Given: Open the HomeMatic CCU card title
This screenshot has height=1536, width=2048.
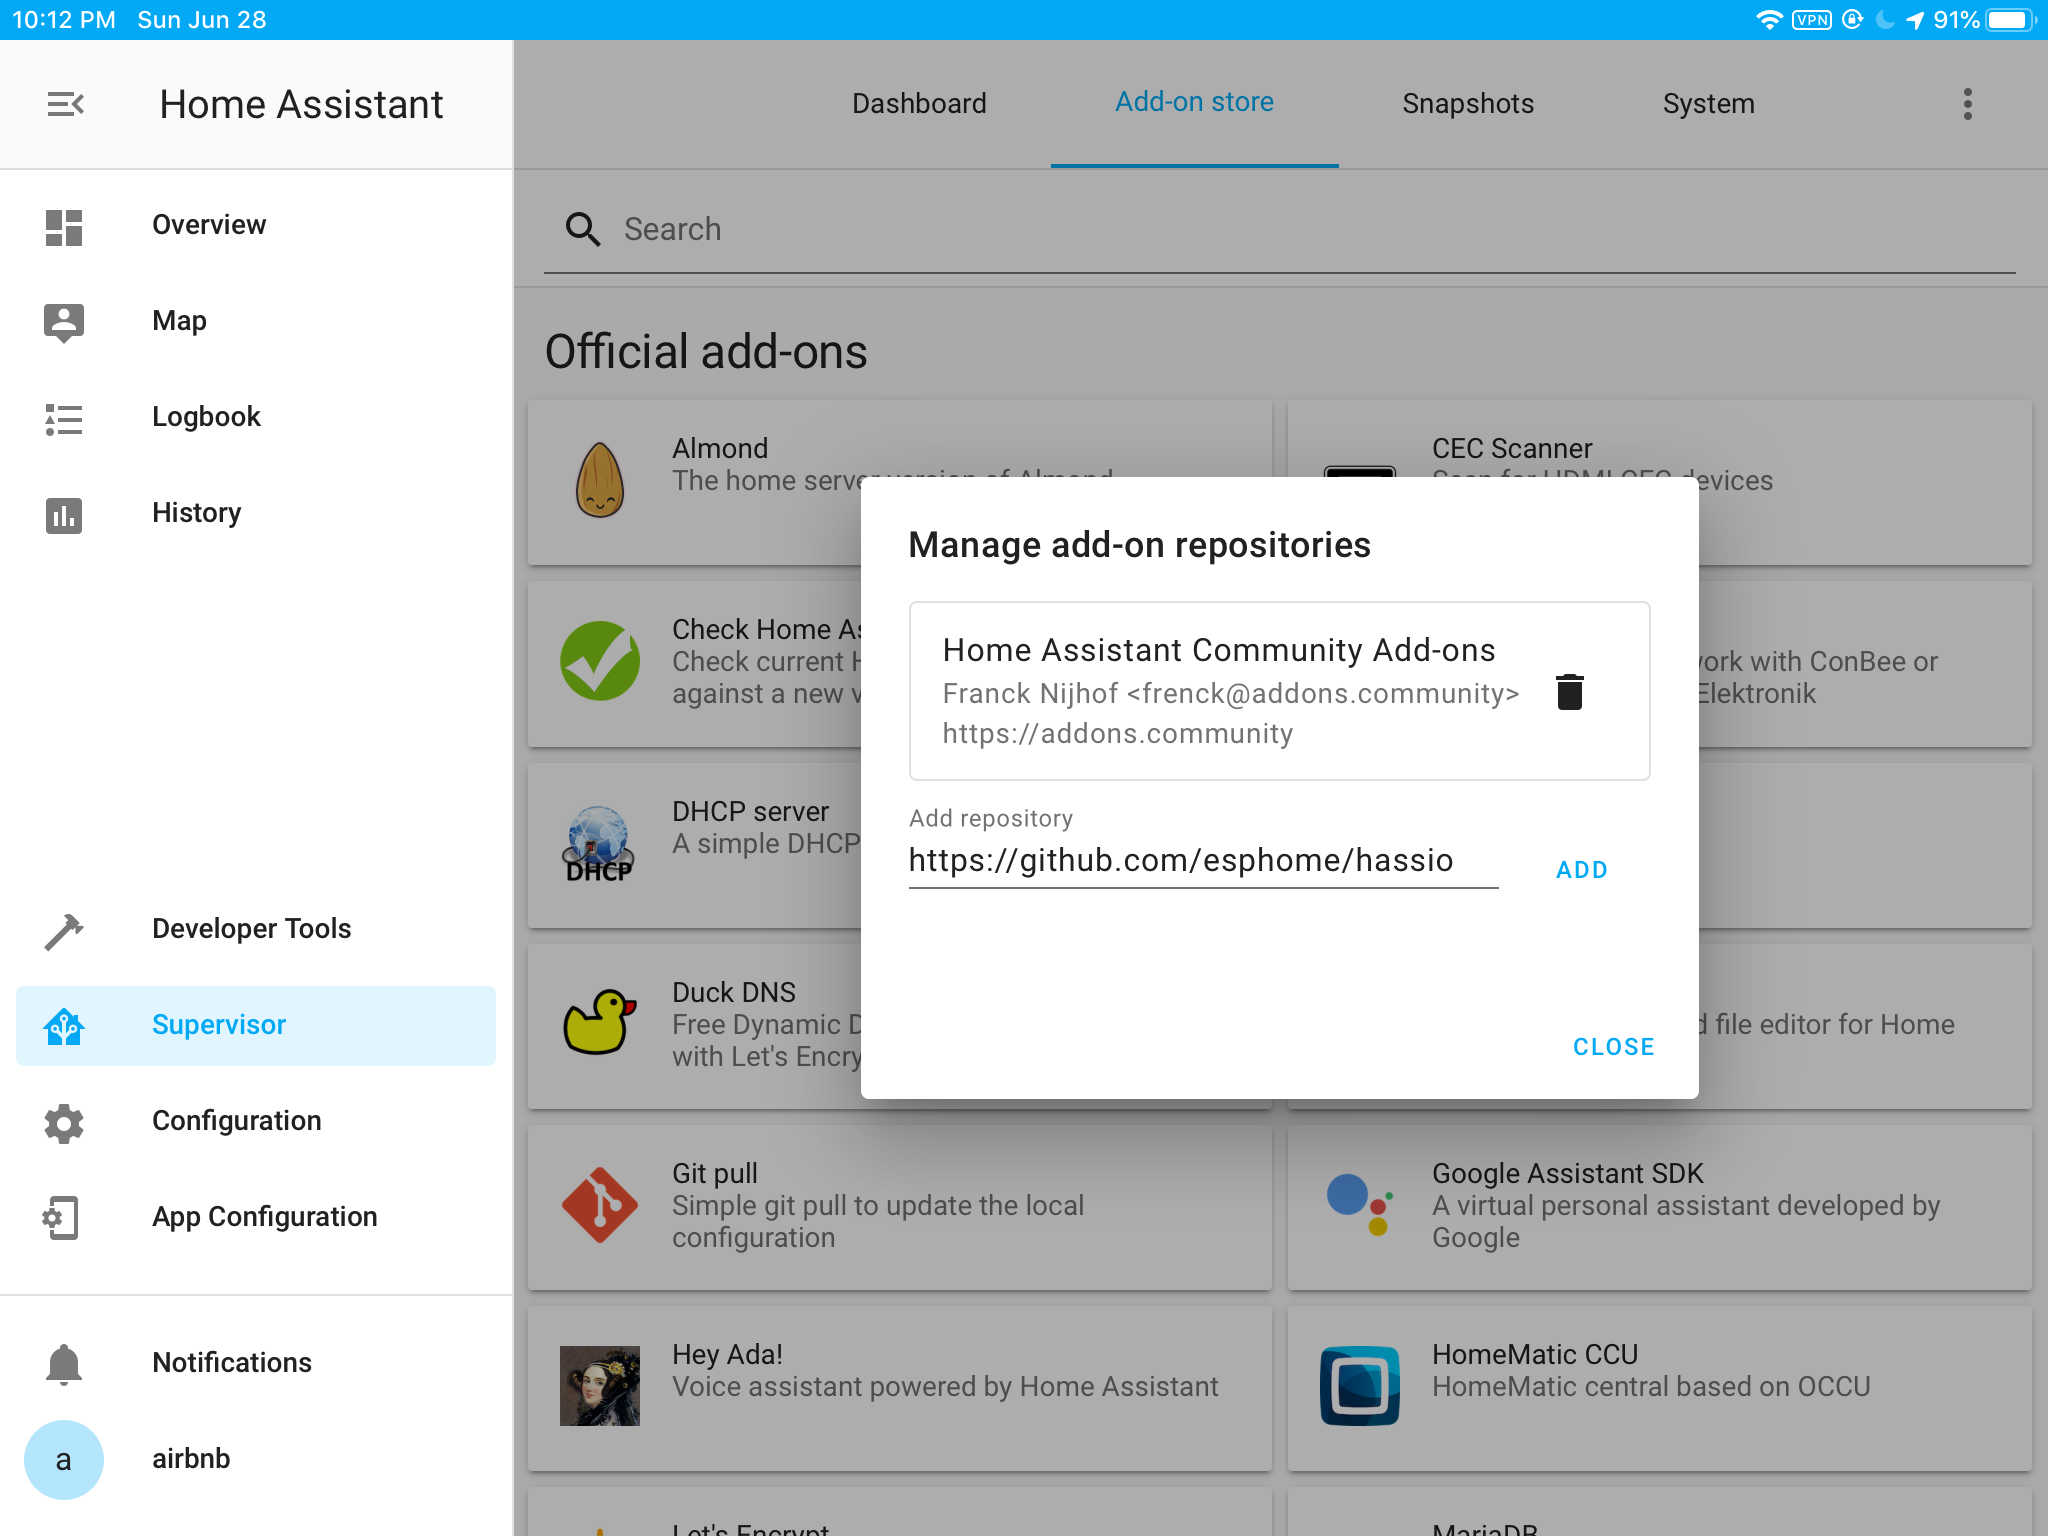Looking at the screenshot, I should pyautogui.click(x=1535, y=1354).
